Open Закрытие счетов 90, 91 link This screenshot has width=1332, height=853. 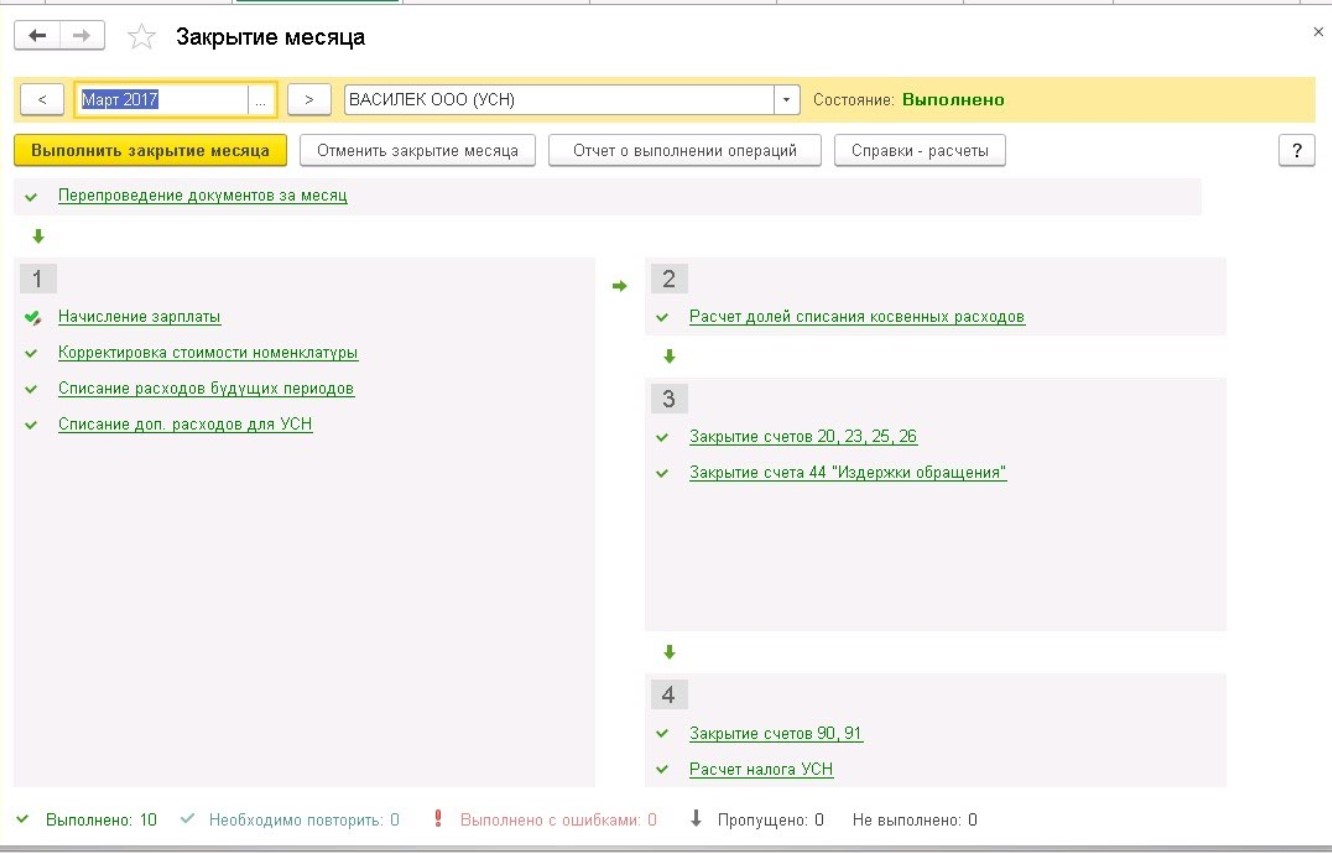776,733
